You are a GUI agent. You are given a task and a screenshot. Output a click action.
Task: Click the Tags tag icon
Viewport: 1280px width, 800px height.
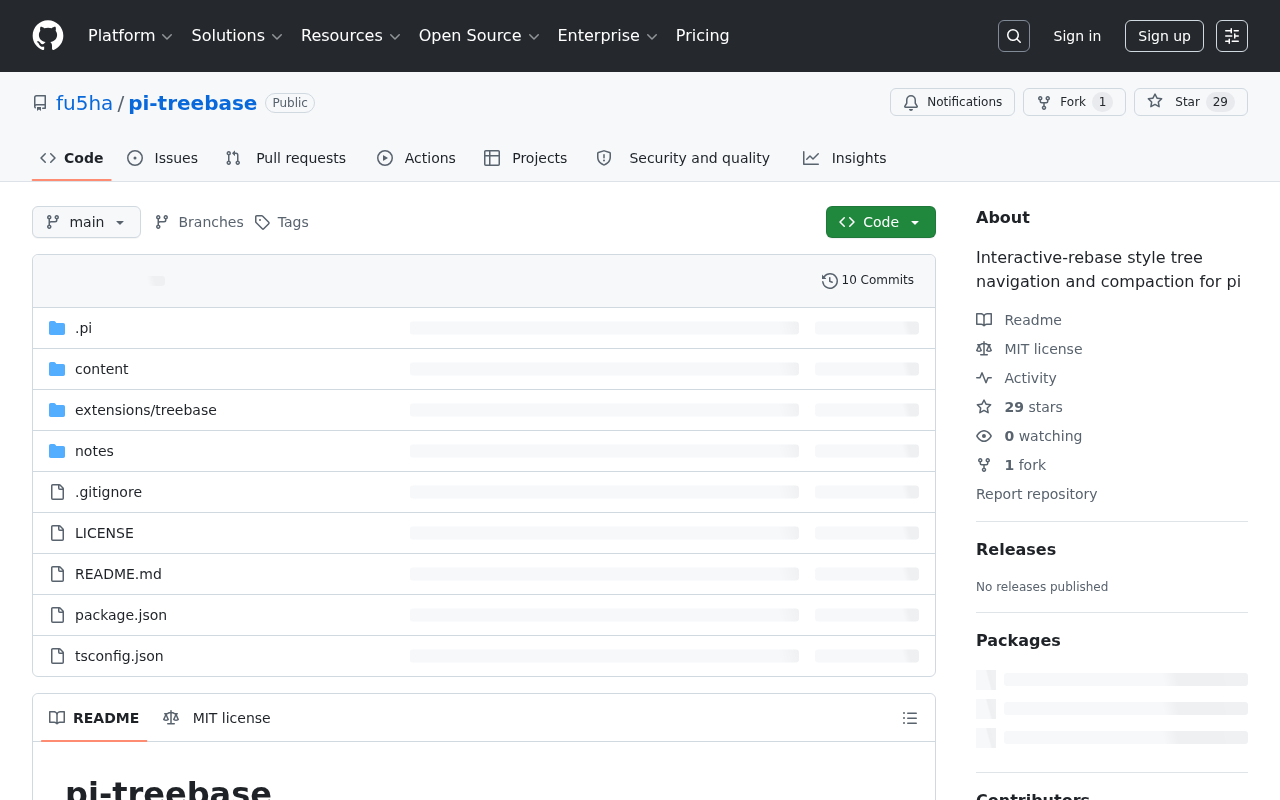262,222
